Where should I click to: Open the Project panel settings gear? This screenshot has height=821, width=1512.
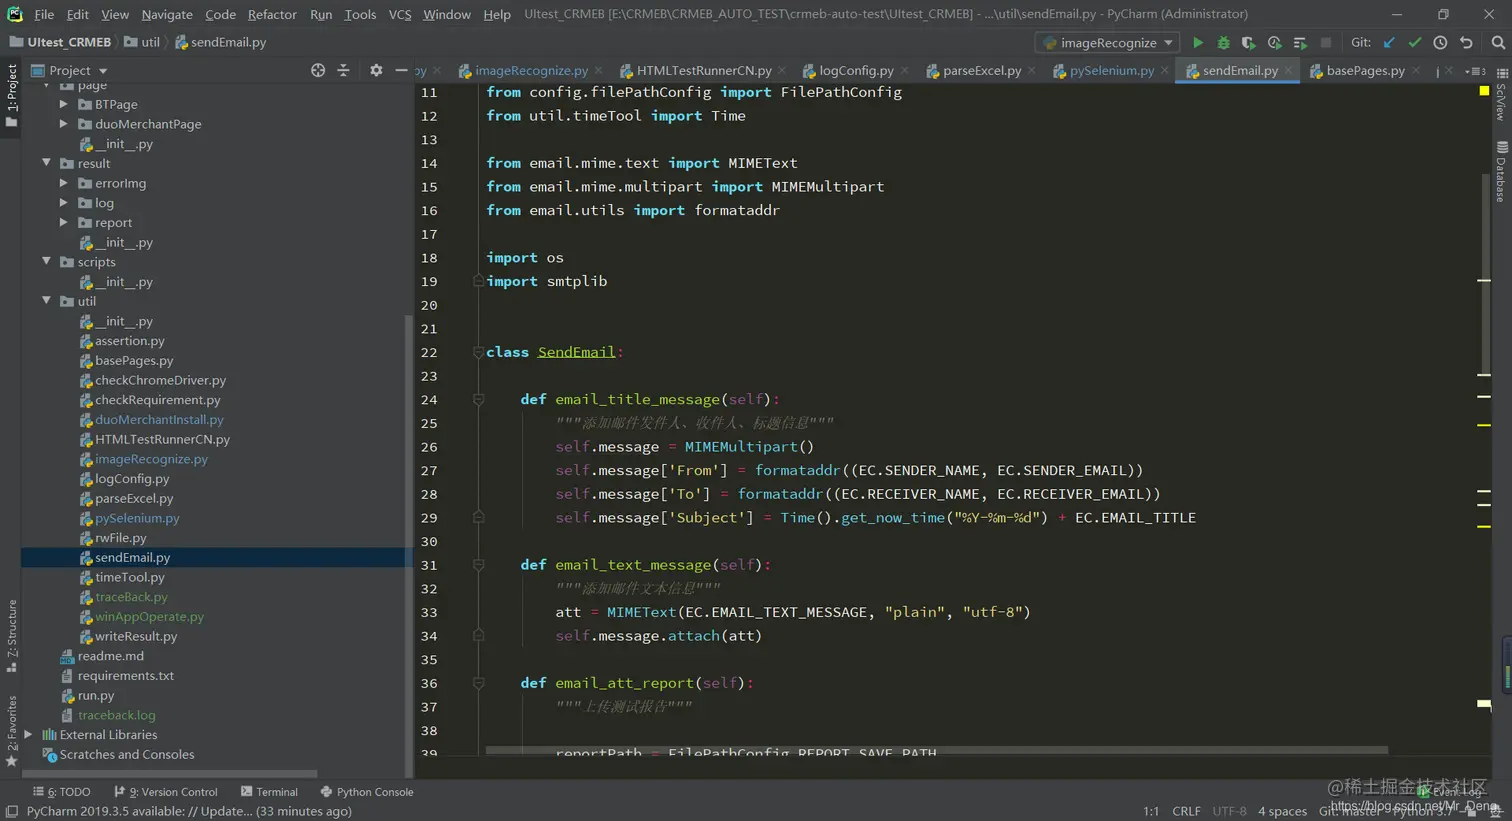point(376,70)
